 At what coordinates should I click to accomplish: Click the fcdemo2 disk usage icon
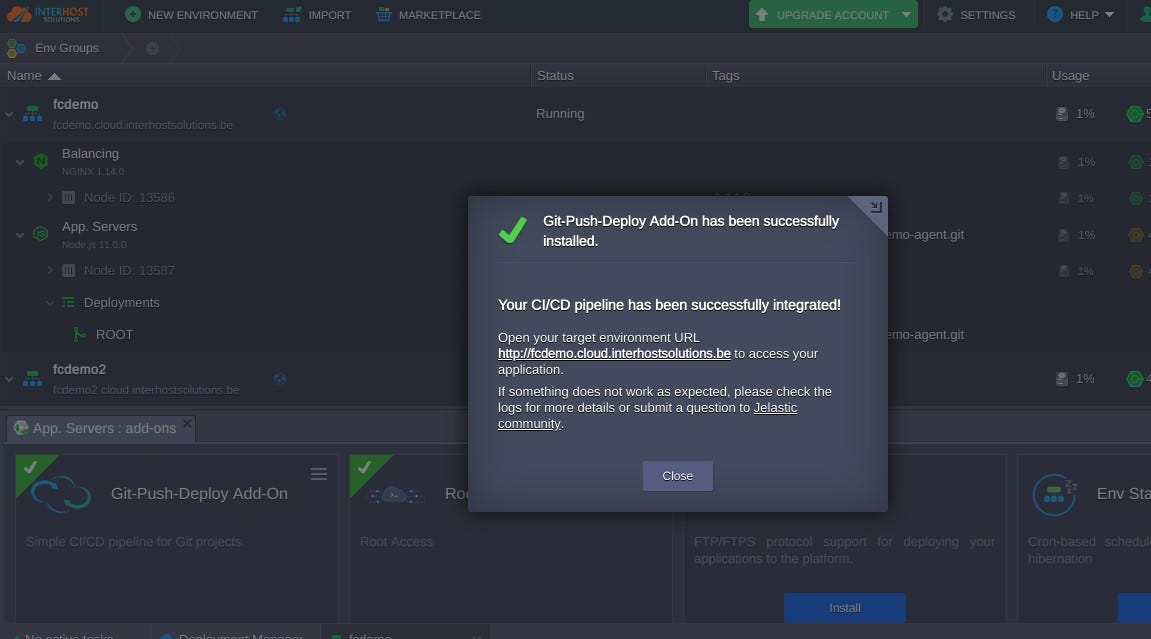pyautogui.click(x=1061, y=379)
